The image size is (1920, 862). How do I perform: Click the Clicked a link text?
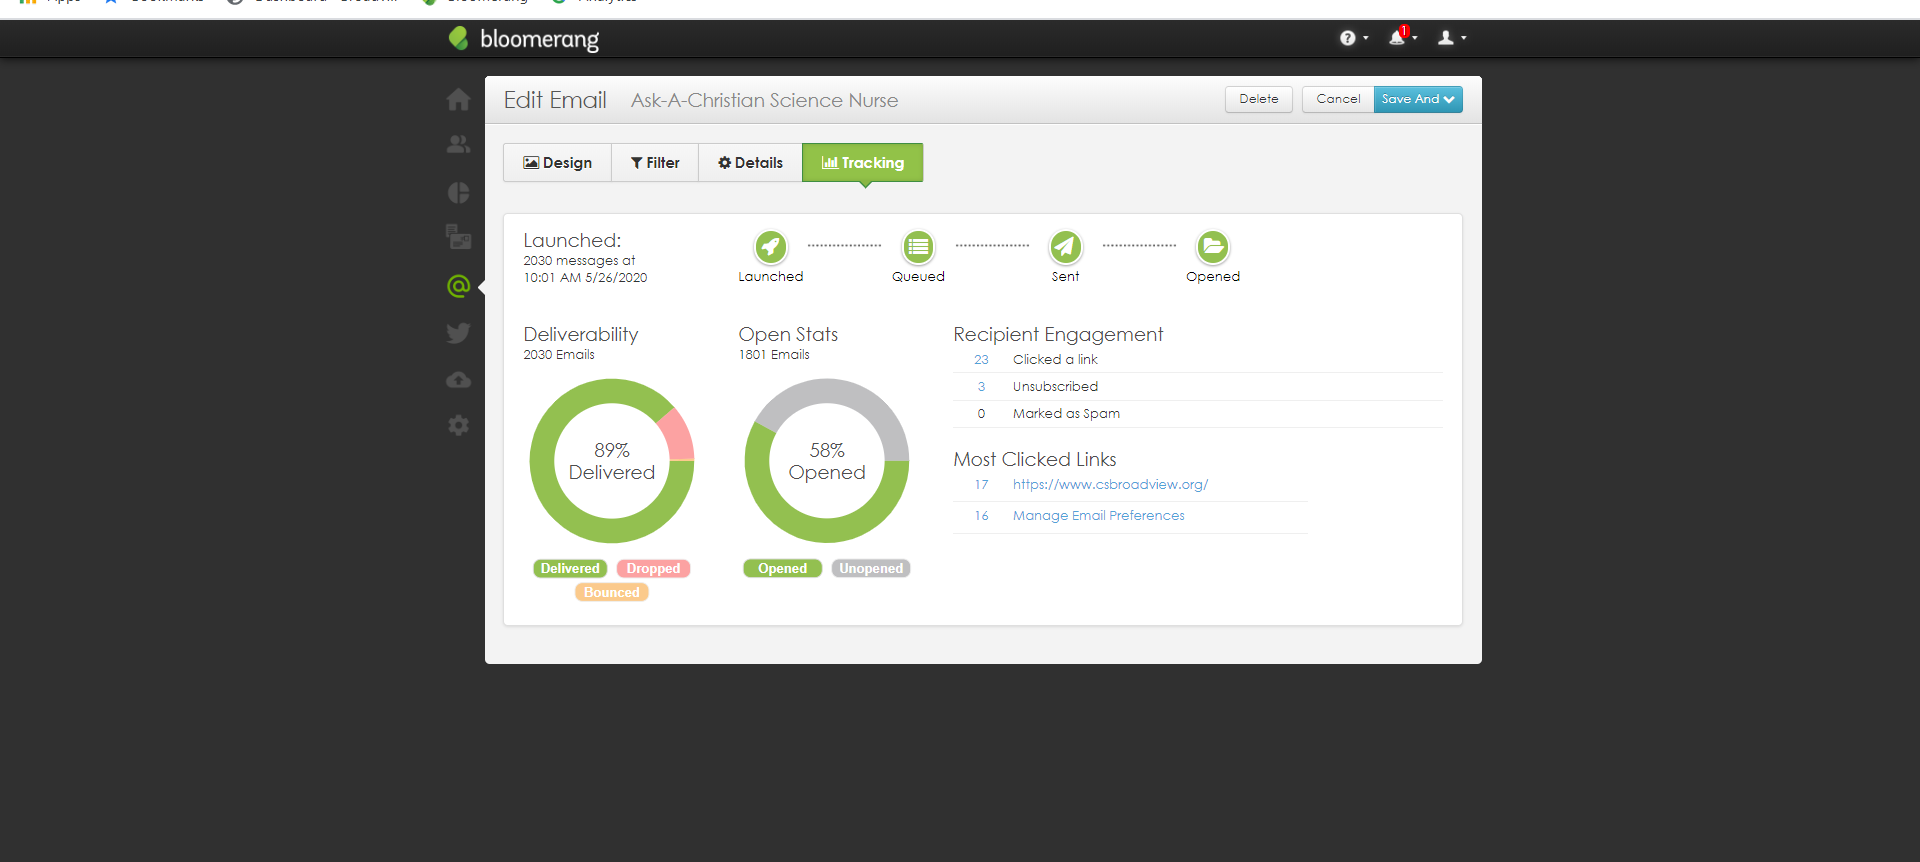click(1055, 360)
